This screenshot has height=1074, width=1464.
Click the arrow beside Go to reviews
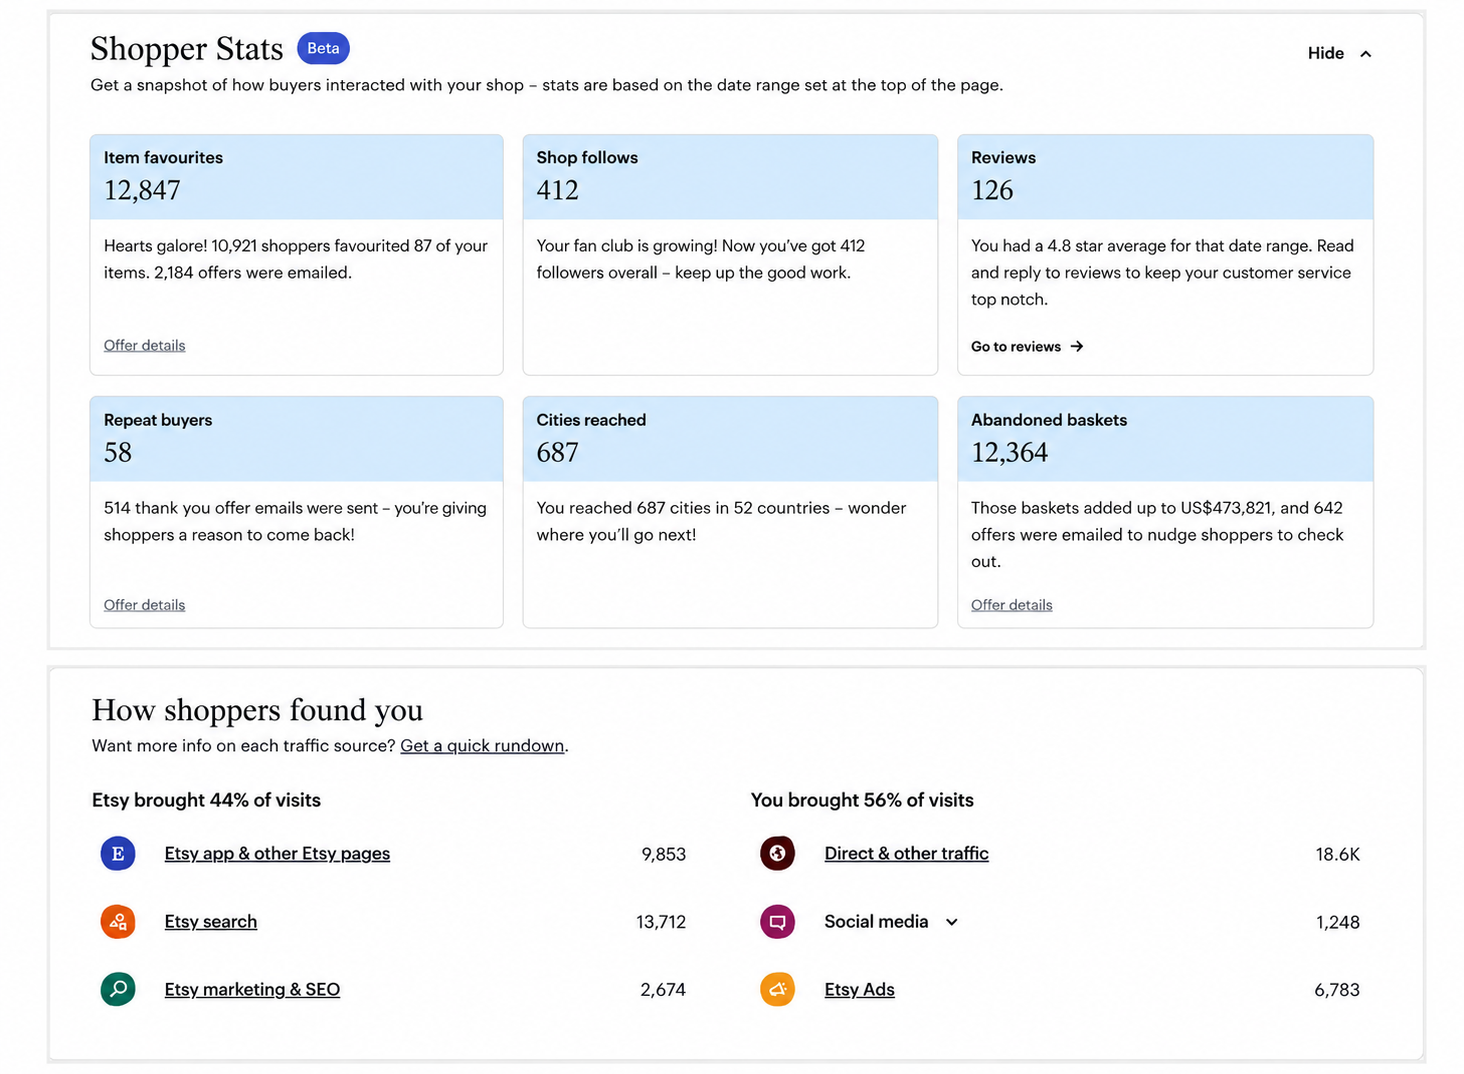click(1077, 346)
